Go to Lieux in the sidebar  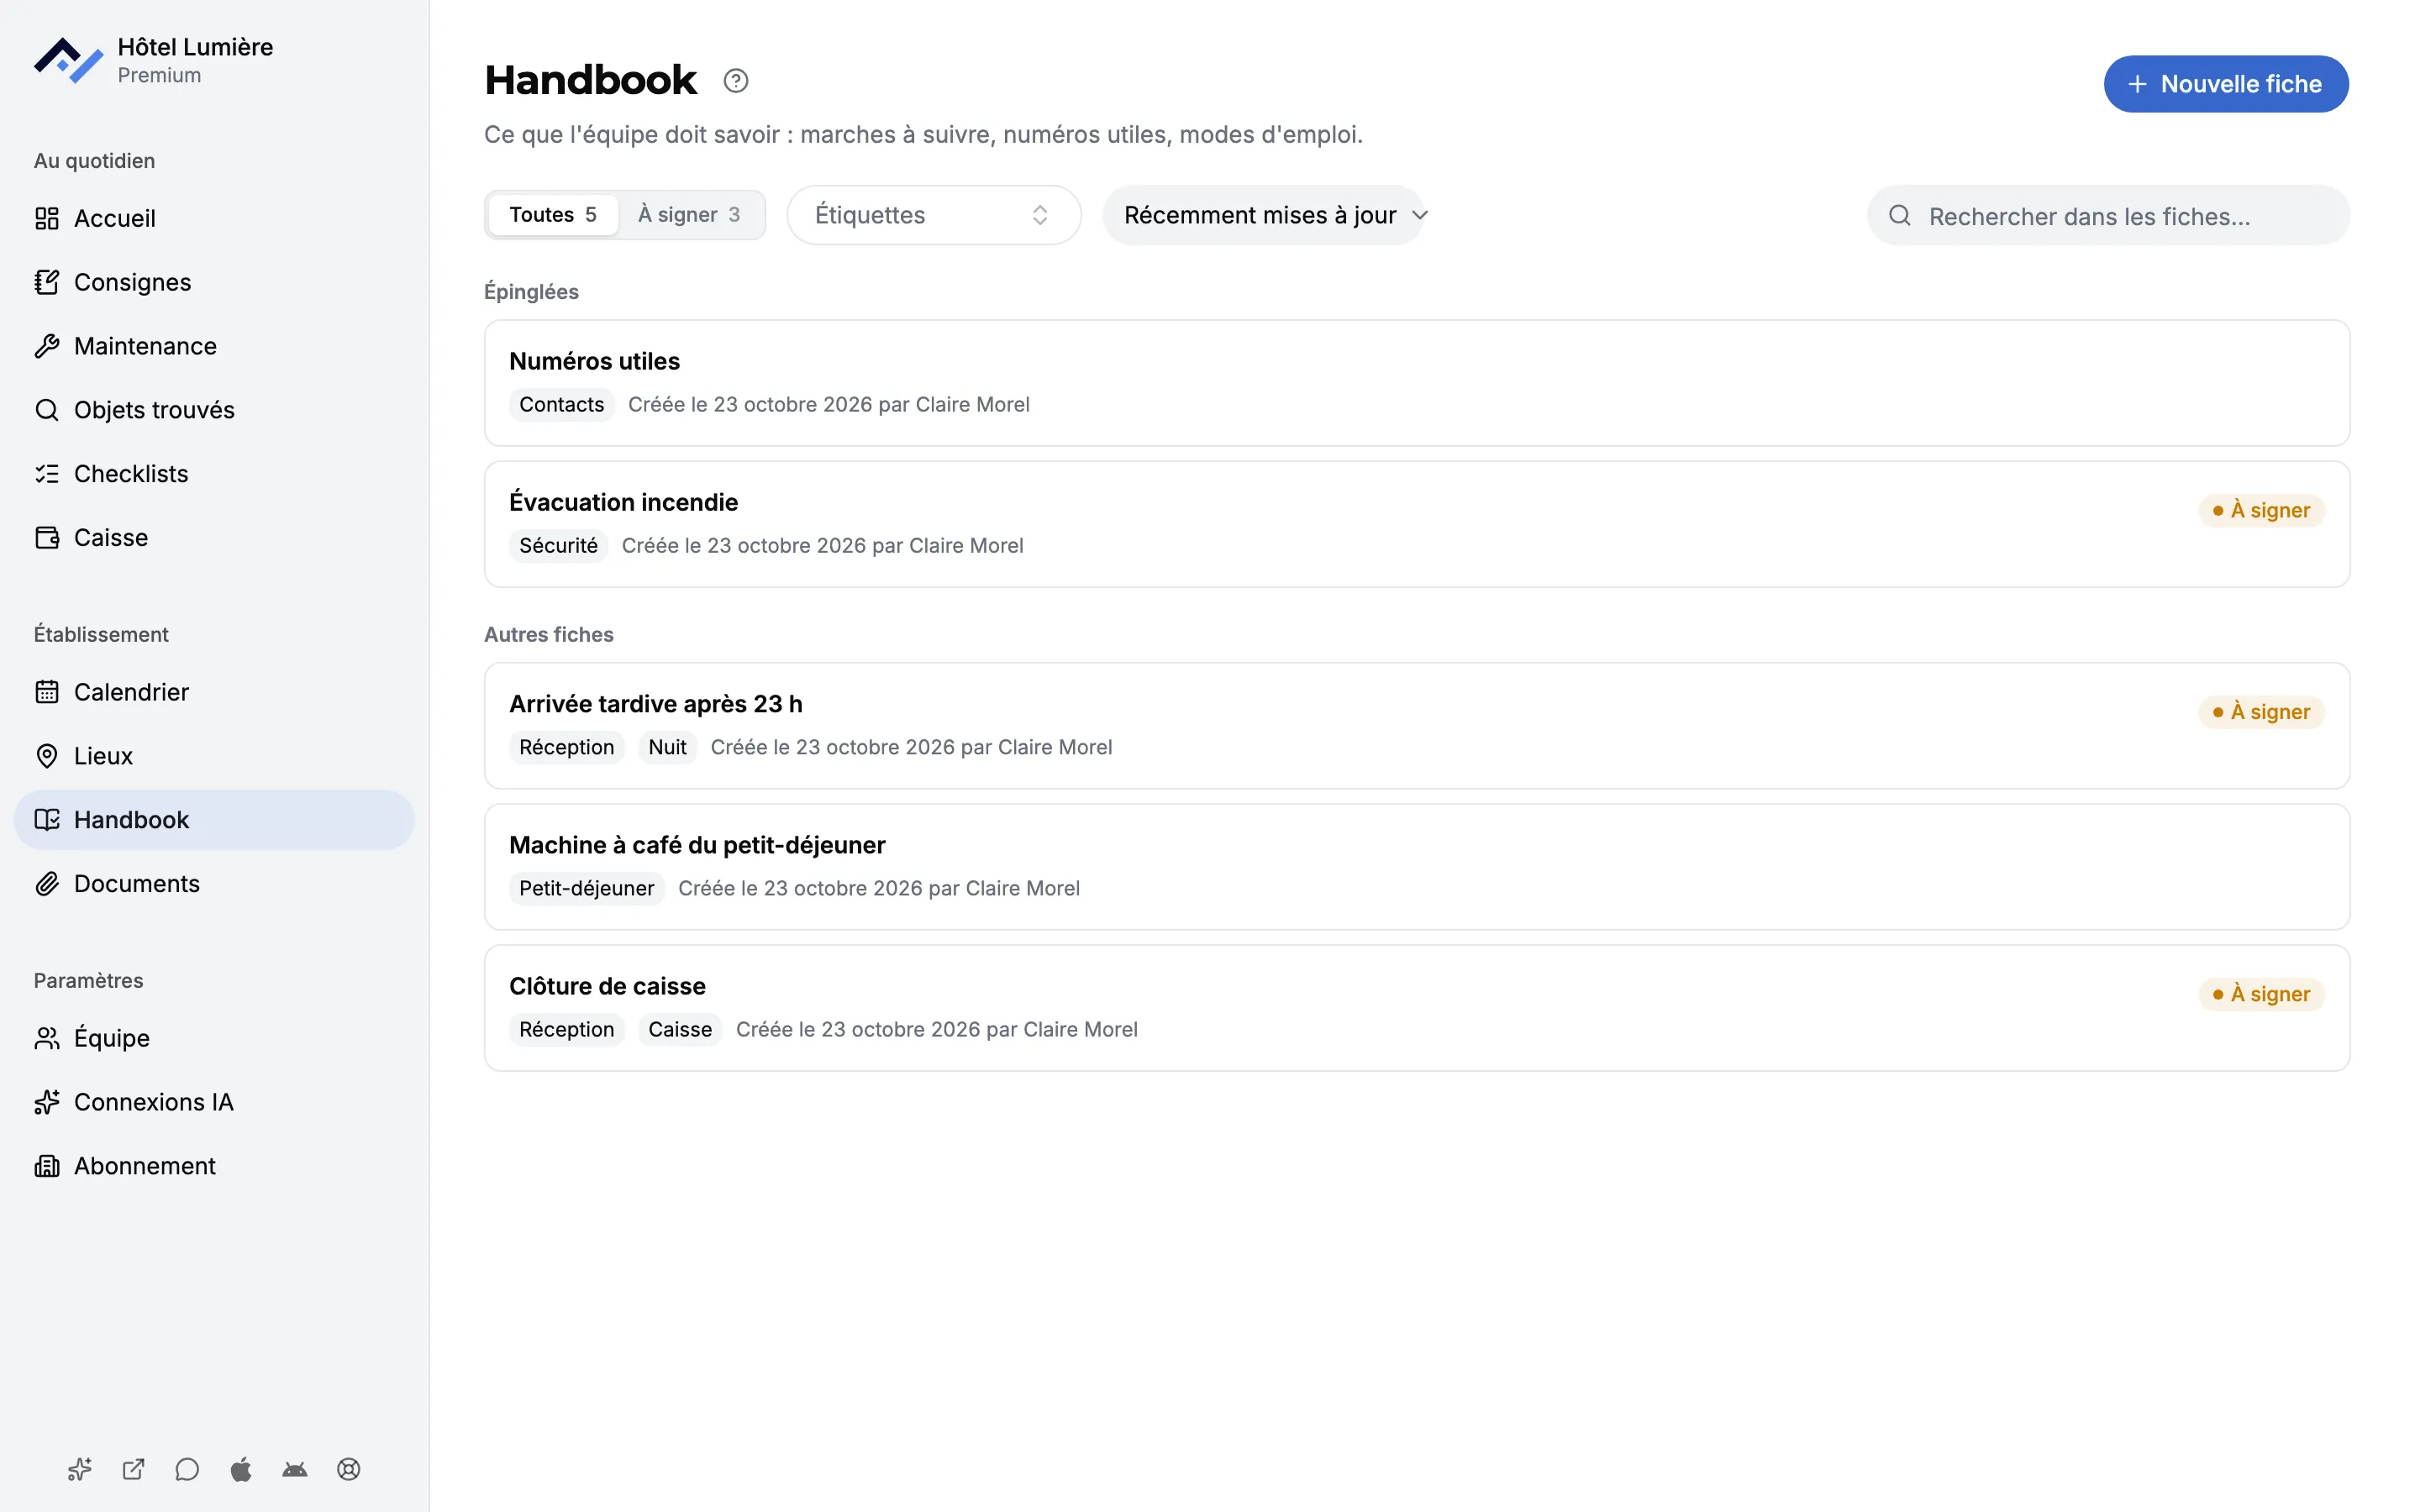214,756
